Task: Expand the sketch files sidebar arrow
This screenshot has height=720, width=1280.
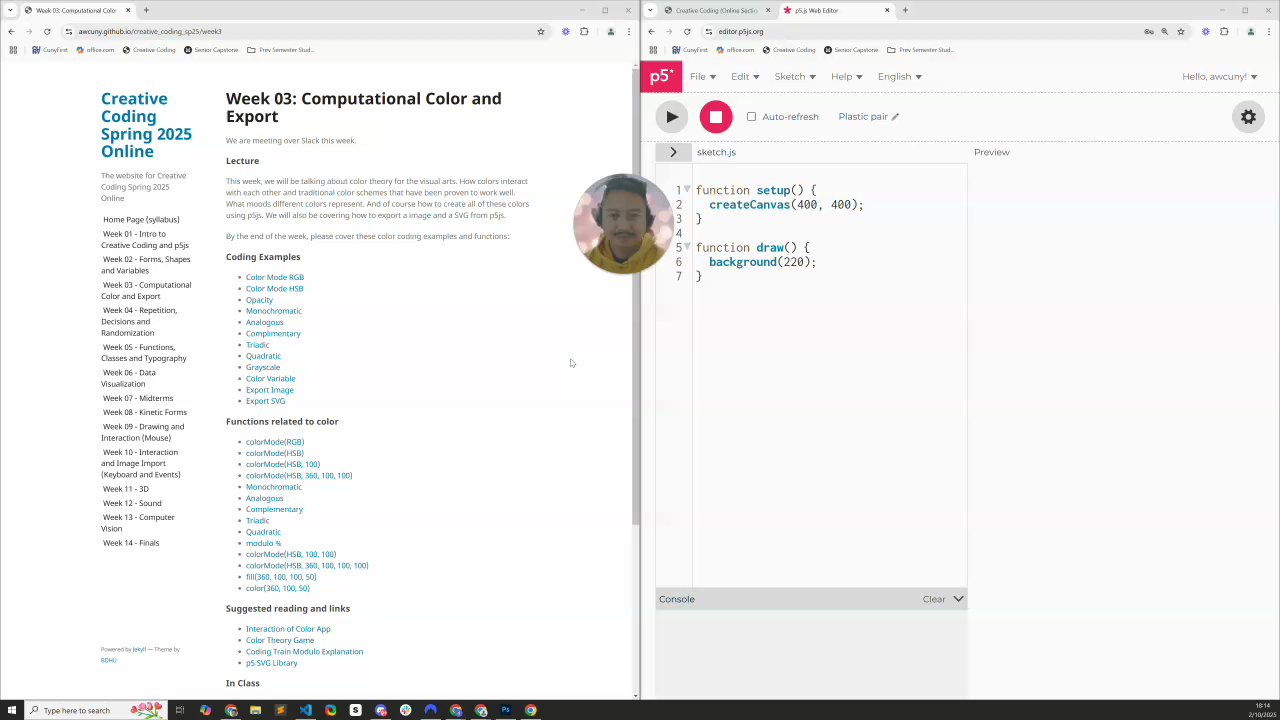Action: pyautogui.click(x=673, y=152)
